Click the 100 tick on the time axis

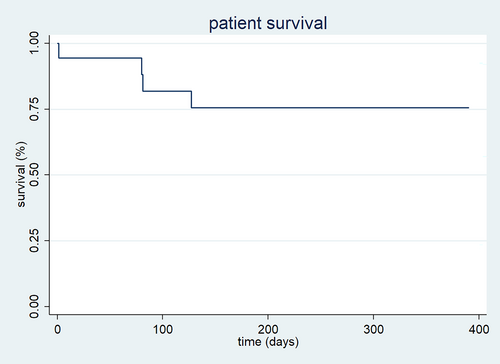pyautogui.click(x=163, y=330)
